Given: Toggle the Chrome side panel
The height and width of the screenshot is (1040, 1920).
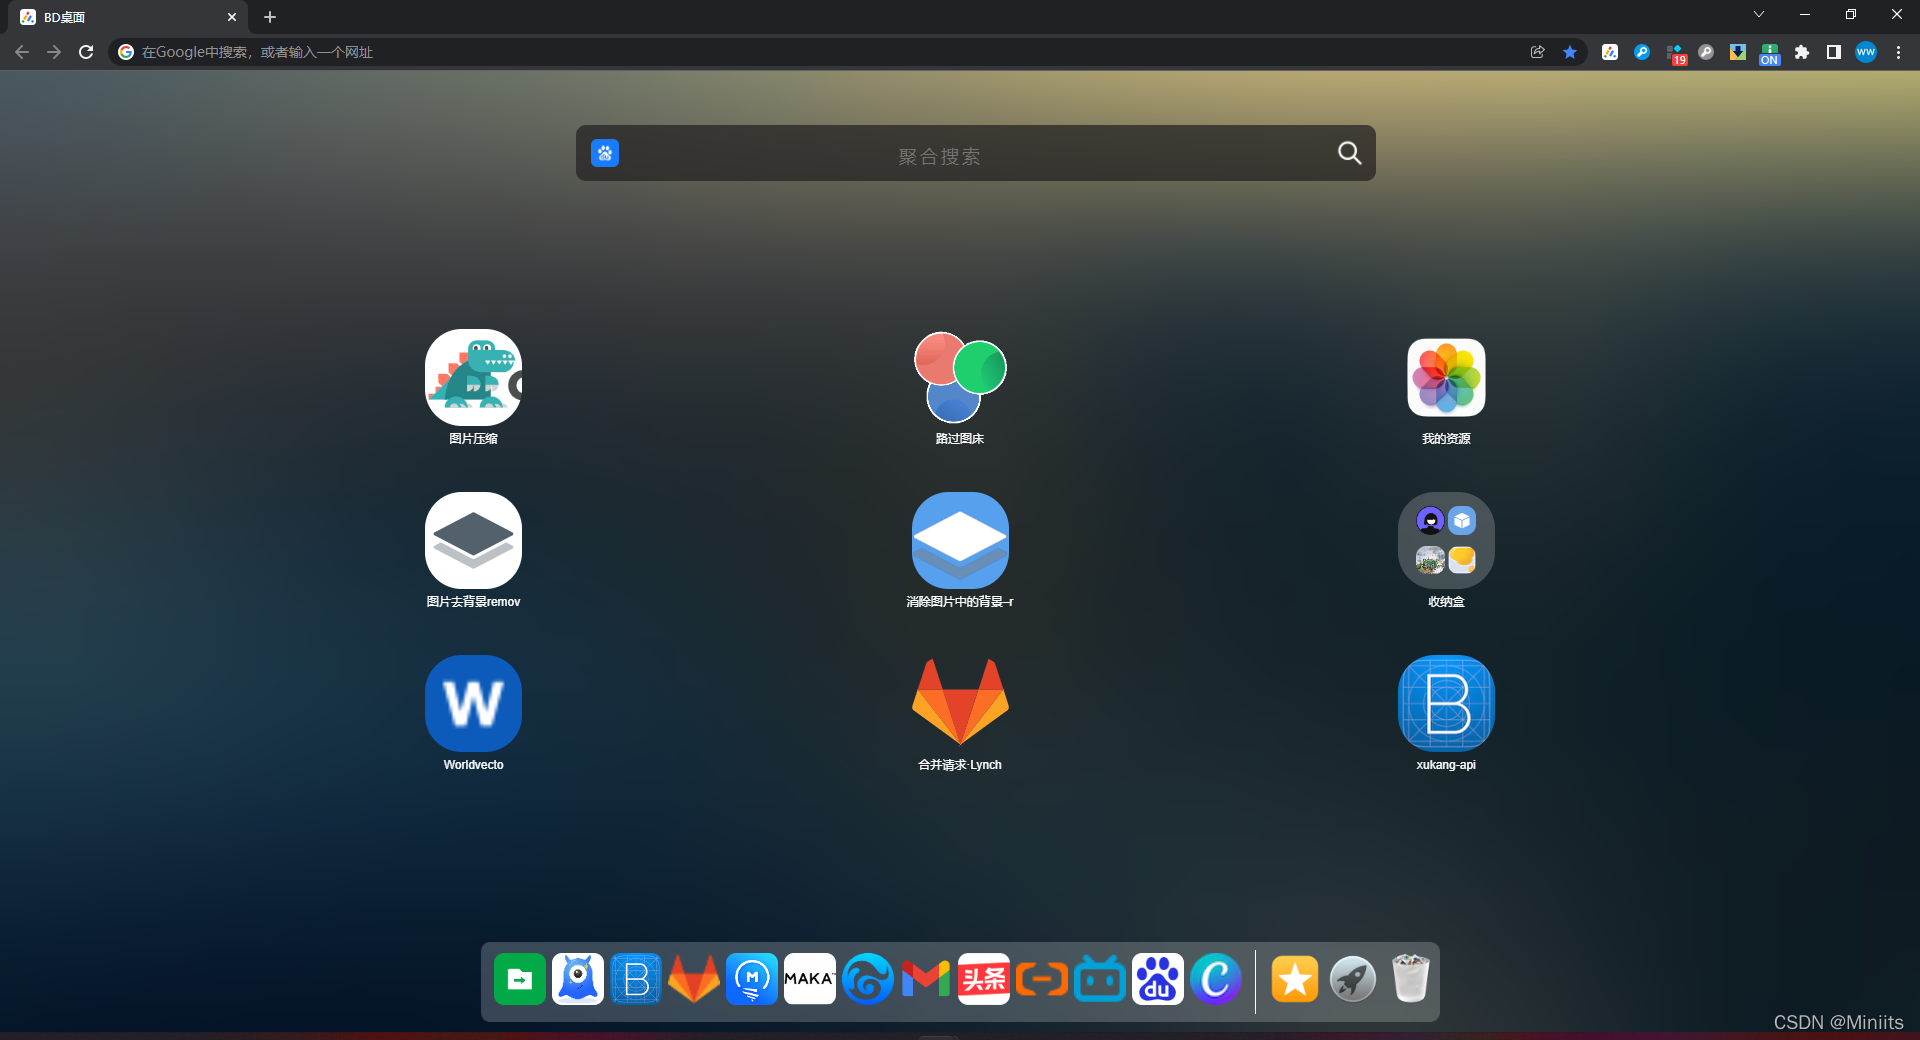Looking at the screenshot, I should point(1834,52).
